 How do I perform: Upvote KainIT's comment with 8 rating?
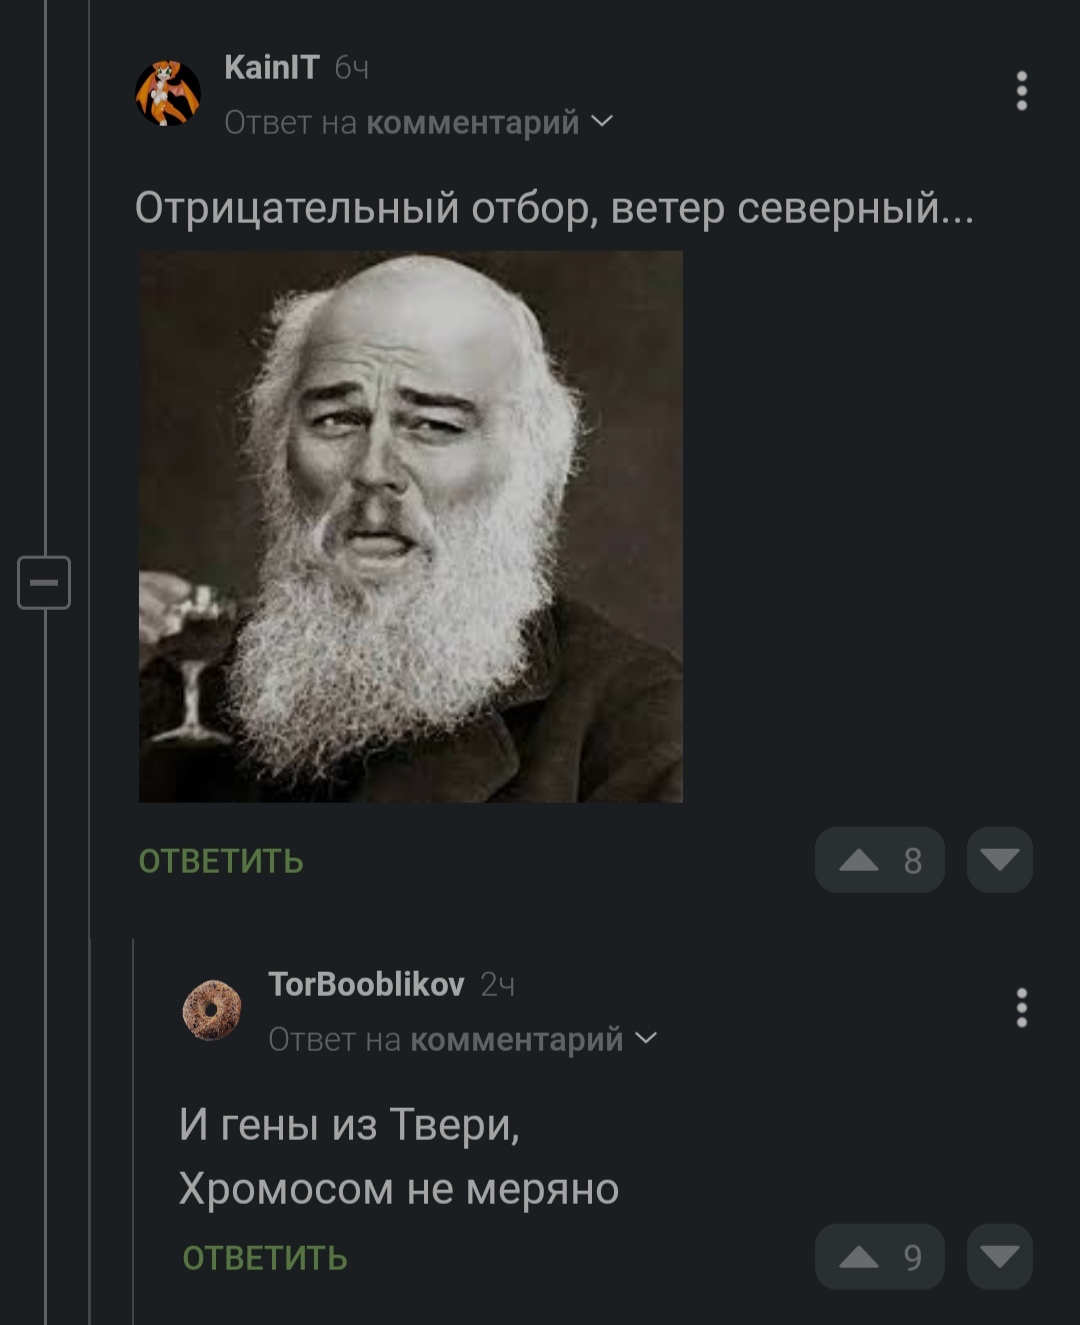879,860
